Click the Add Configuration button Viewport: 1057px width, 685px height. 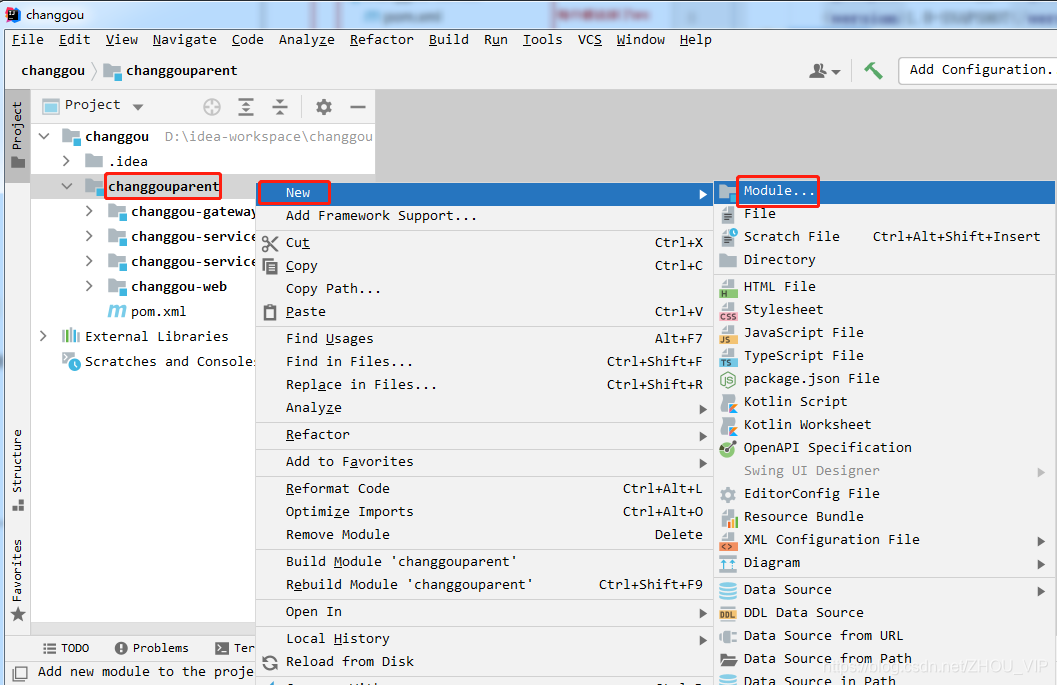(979, 70)
